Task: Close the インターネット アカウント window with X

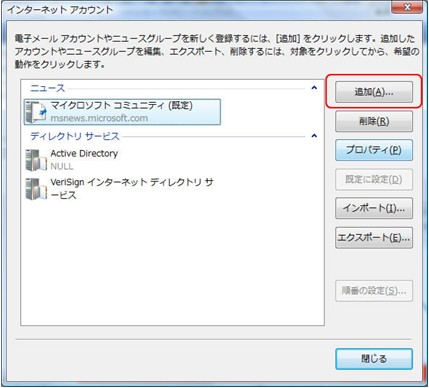Action: [407, 7]
